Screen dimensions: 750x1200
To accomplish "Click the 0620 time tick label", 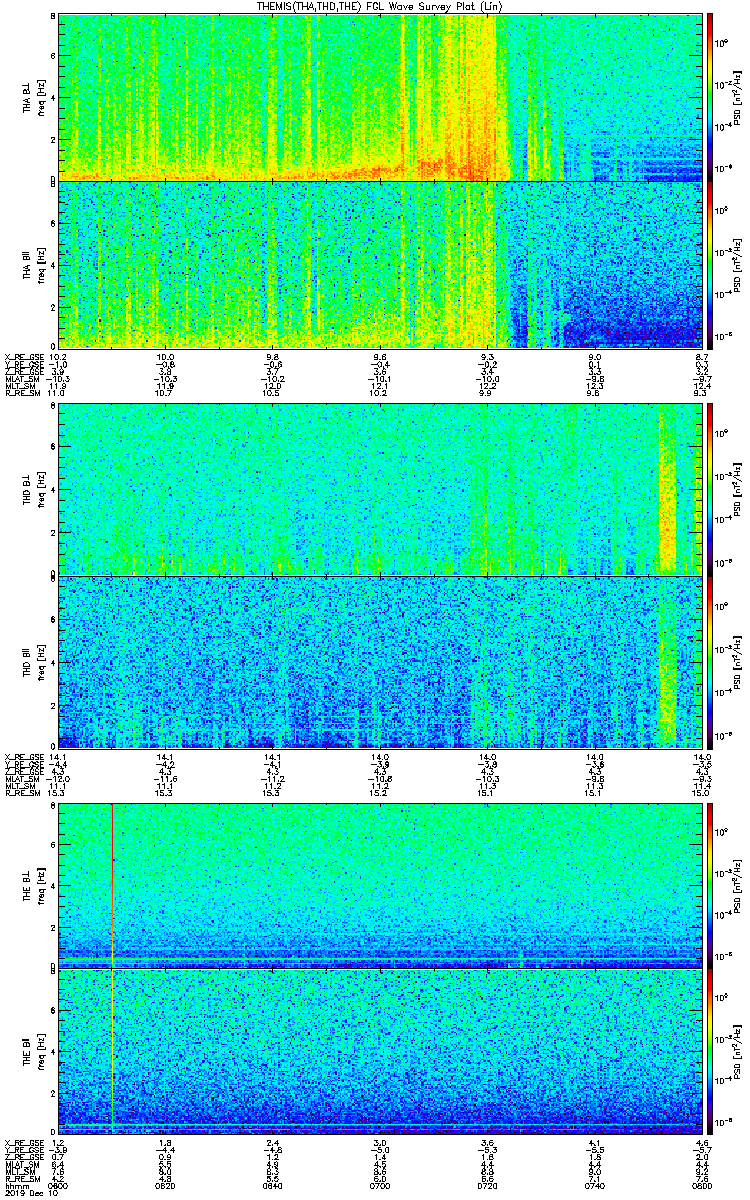I will (x=166, y=1185).
